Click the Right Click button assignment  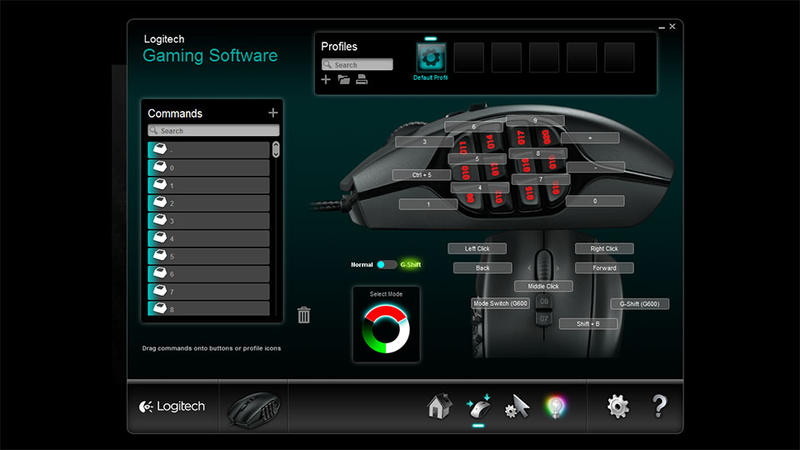[604, 248]
